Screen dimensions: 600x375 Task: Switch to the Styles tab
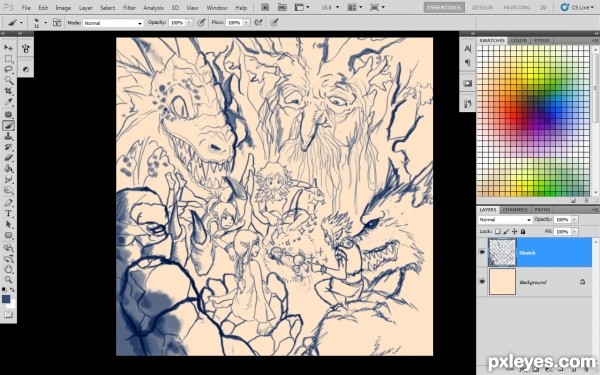click(541, 40)
